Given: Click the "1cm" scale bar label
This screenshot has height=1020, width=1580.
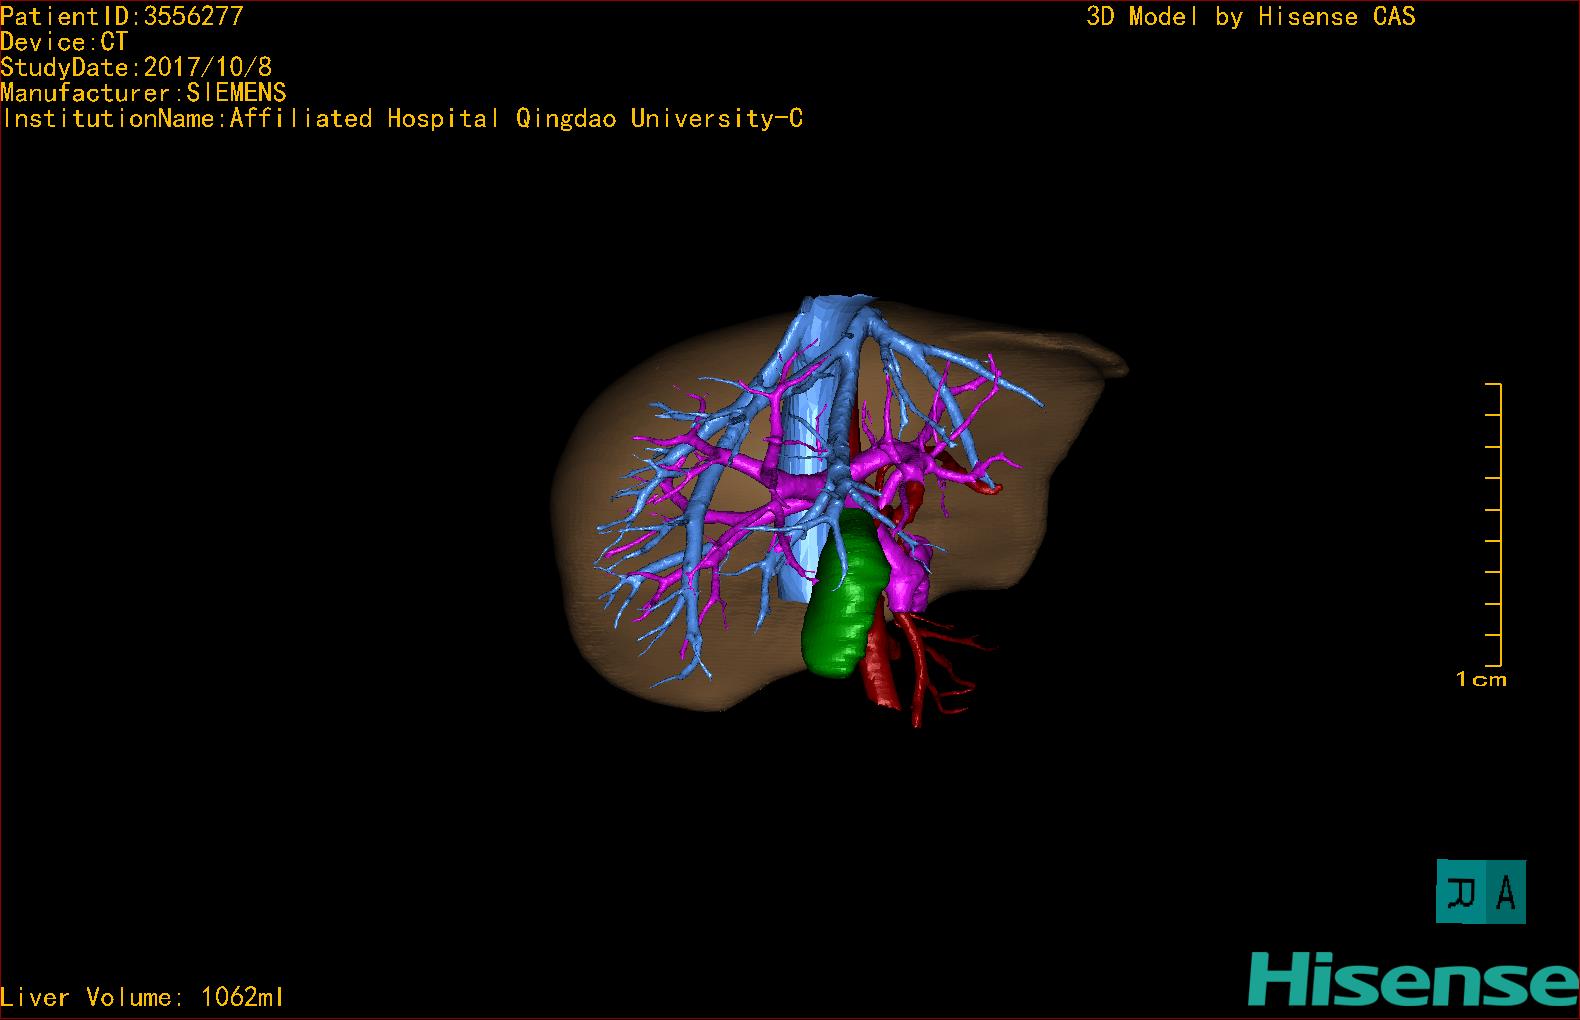Looking at the screenshot, I should click(x=1481, y=680).
